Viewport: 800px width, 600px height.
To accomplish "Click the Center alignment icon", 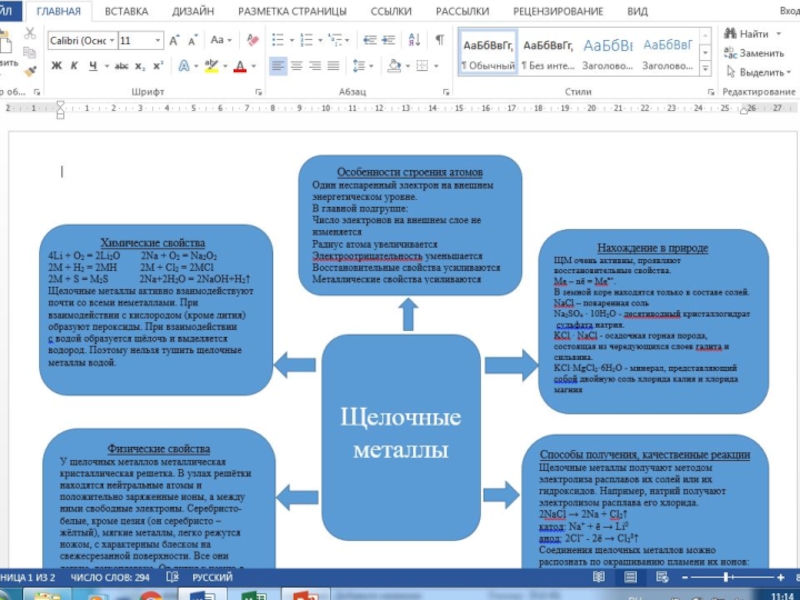I will [x=295, y=66].
